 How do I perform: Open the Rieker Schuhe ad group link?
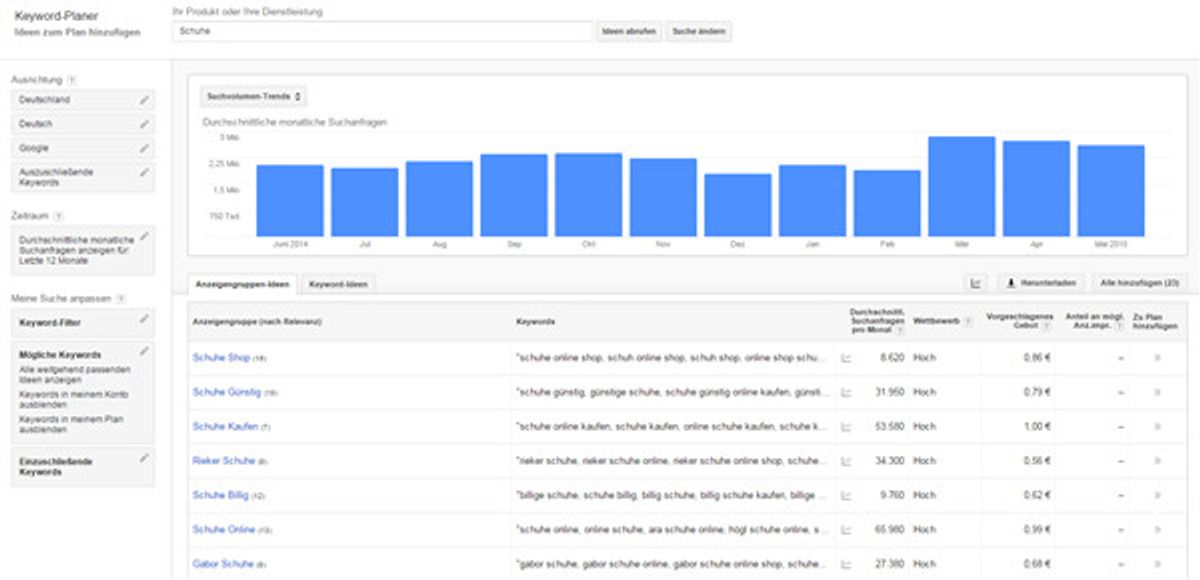(223, 461)
